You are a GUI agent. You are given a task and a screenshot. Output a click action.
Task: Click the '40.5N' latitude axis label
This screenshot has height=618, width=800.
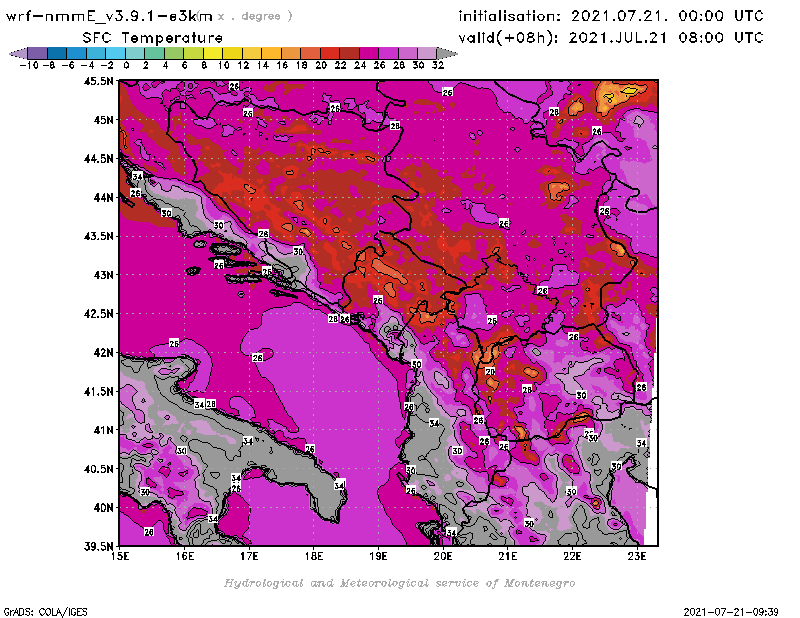coord(98,469)
